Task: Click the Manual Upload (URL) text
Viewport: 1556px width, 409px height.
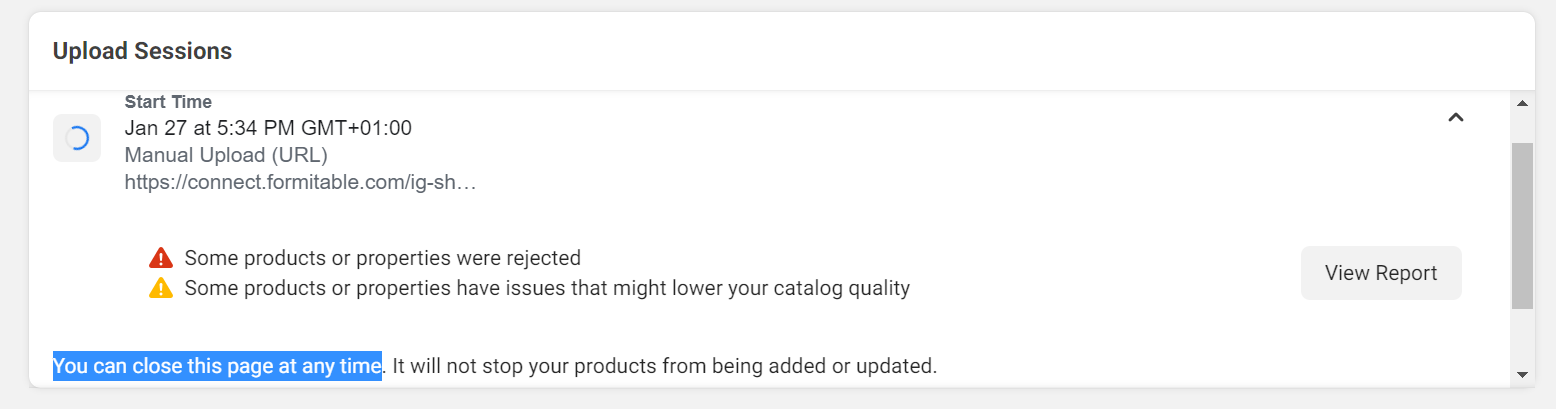Action: point(226,155)
